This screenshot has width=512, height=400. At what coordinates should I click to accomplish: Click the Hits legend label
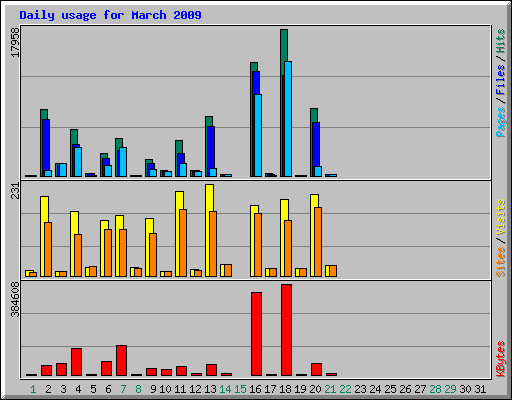[501, 41]
